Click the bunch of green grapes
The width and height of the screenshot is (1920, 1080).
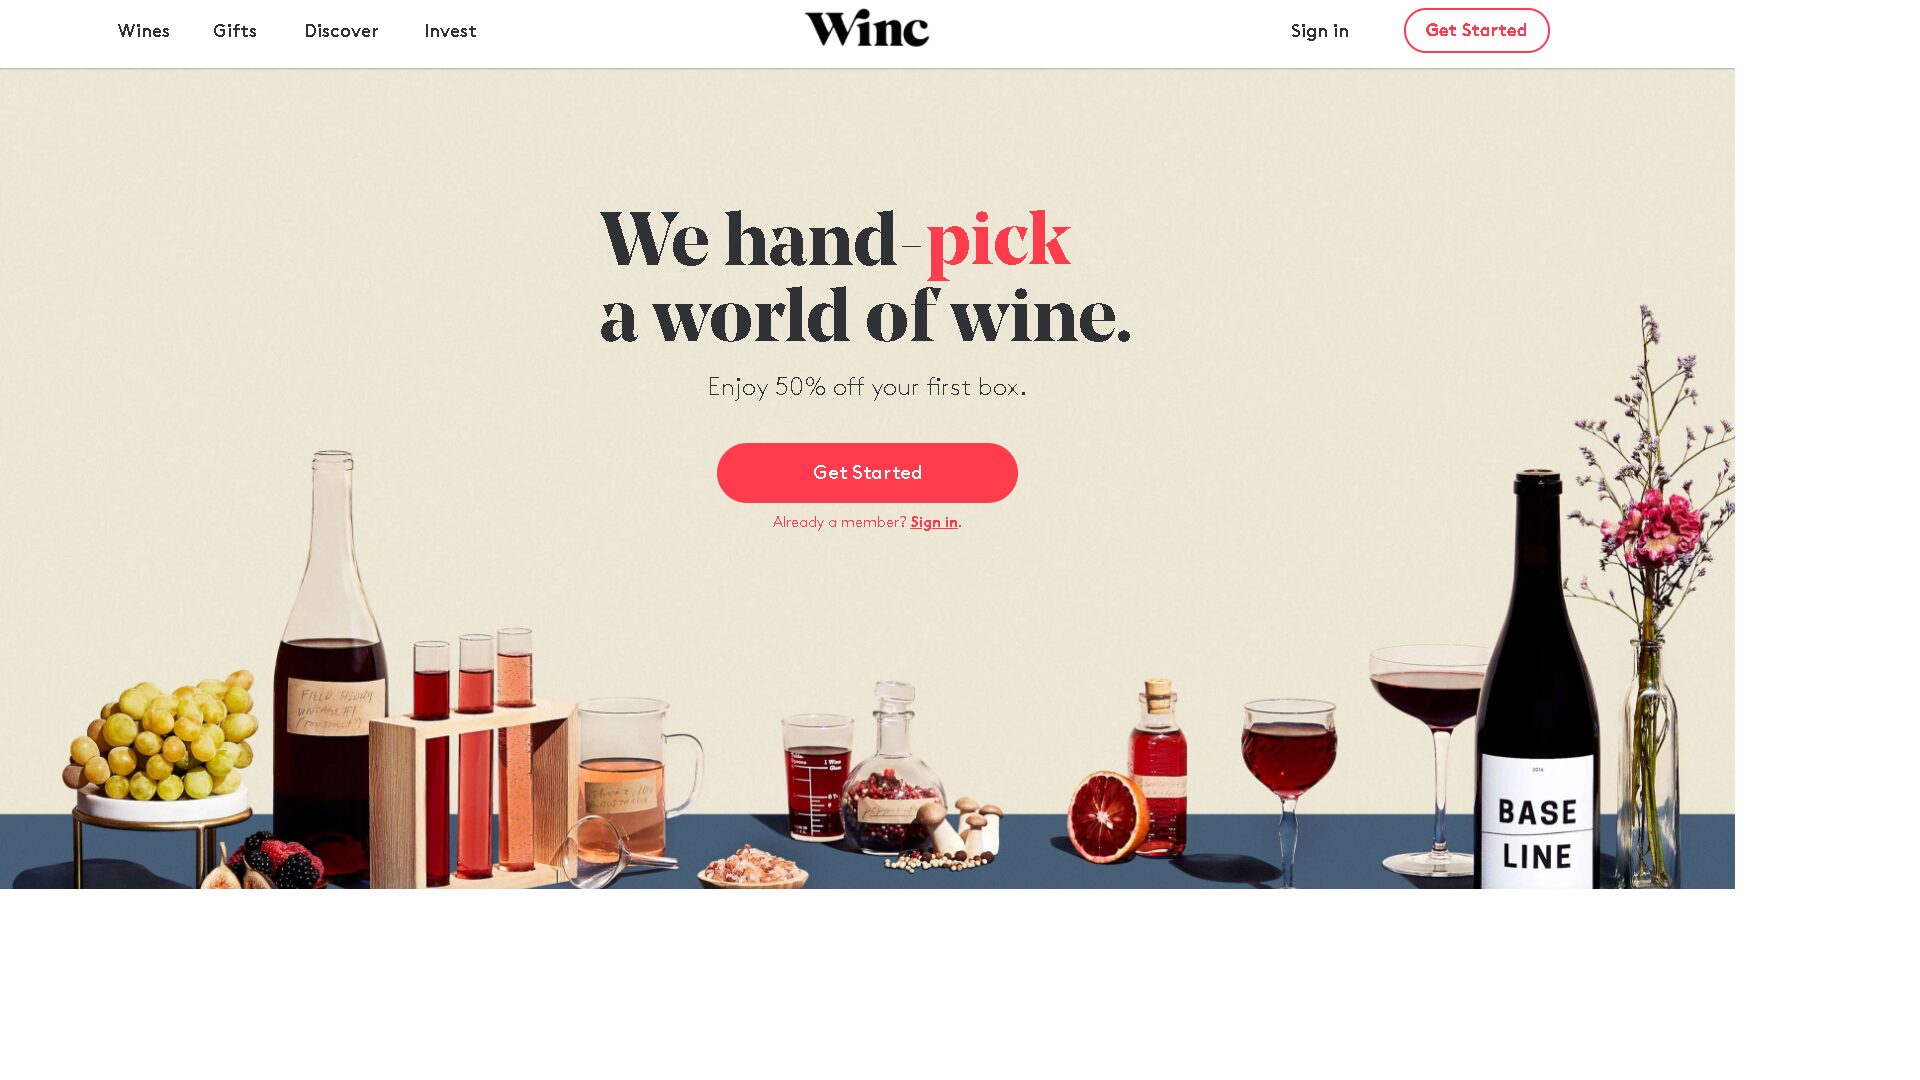point(160,735)
